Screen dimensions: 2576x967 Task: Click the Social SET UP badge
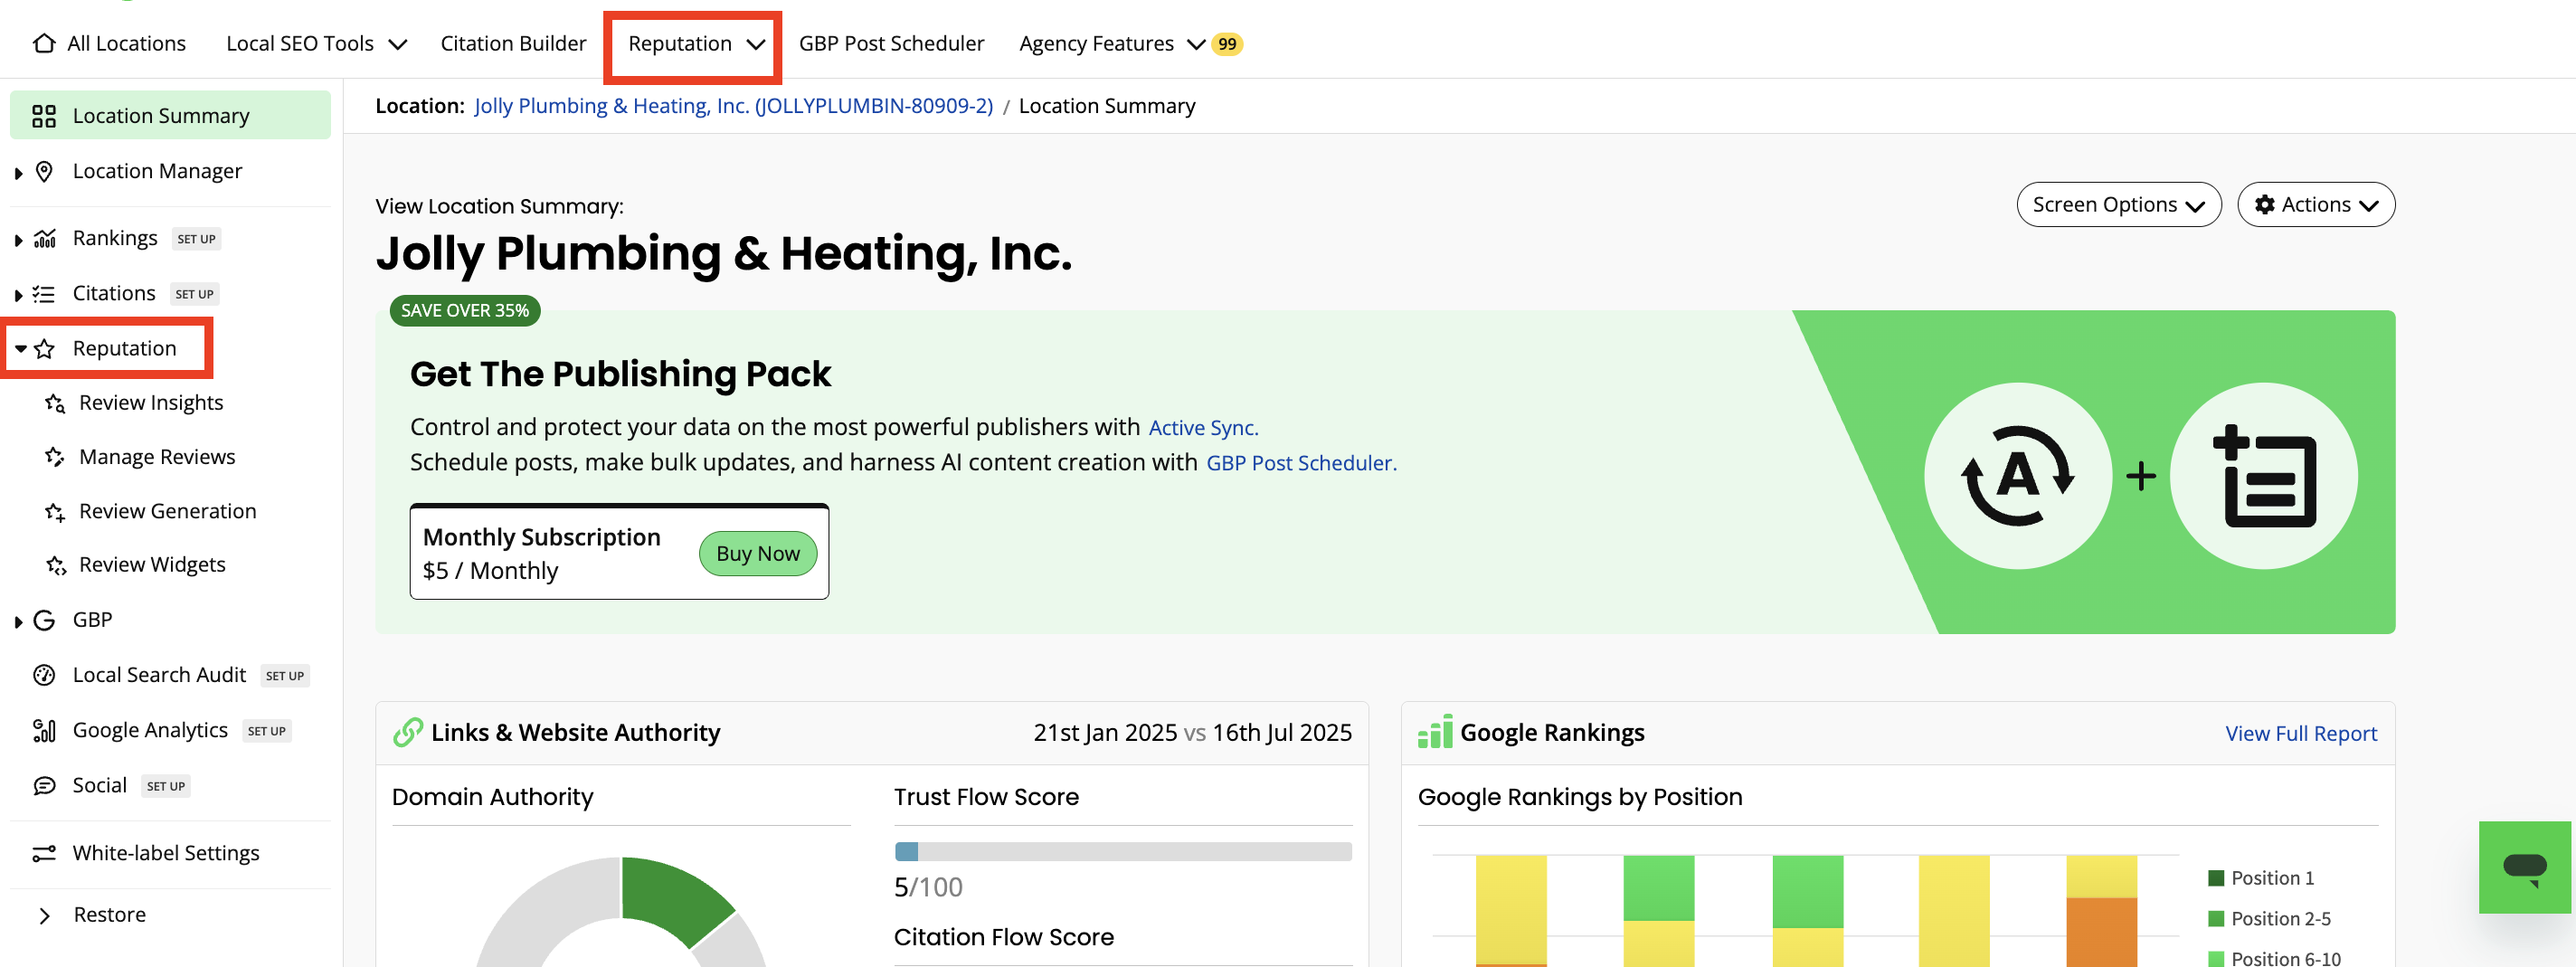[166, 786]
